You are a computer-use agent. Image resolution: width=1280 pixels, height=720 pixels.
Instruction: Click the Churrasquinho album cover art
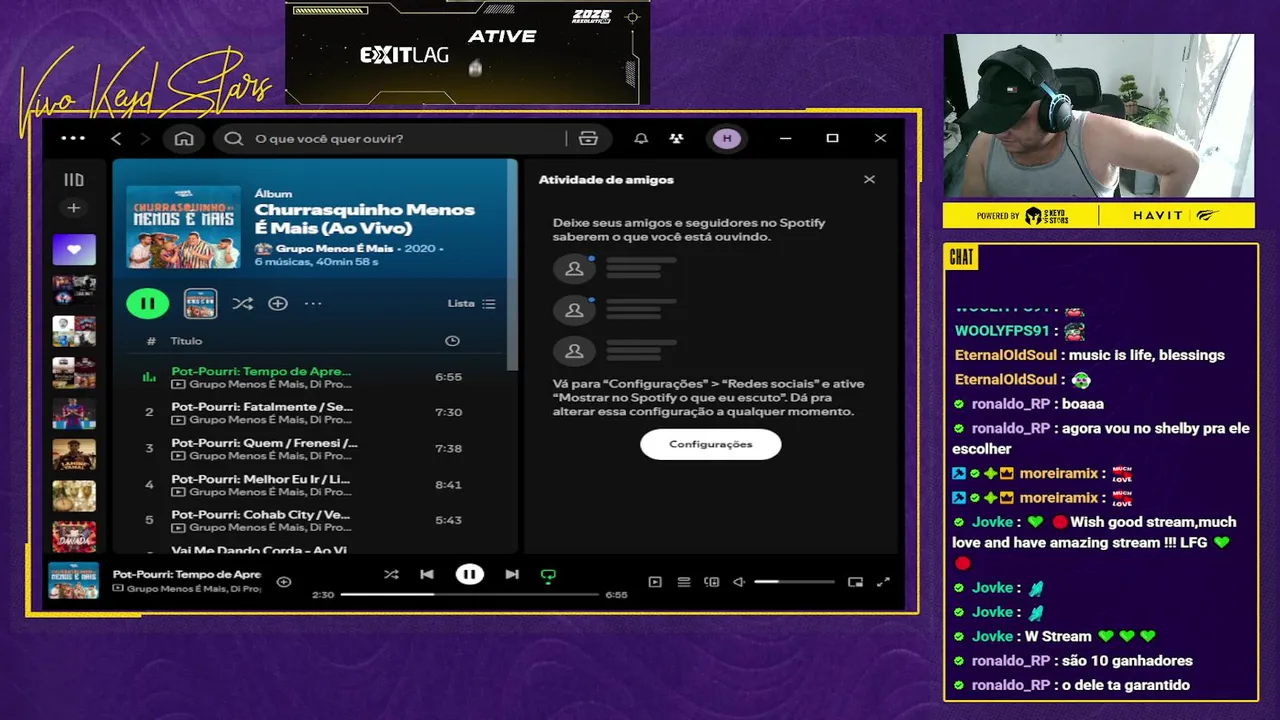pyautogui.click(x=183, y=227)
